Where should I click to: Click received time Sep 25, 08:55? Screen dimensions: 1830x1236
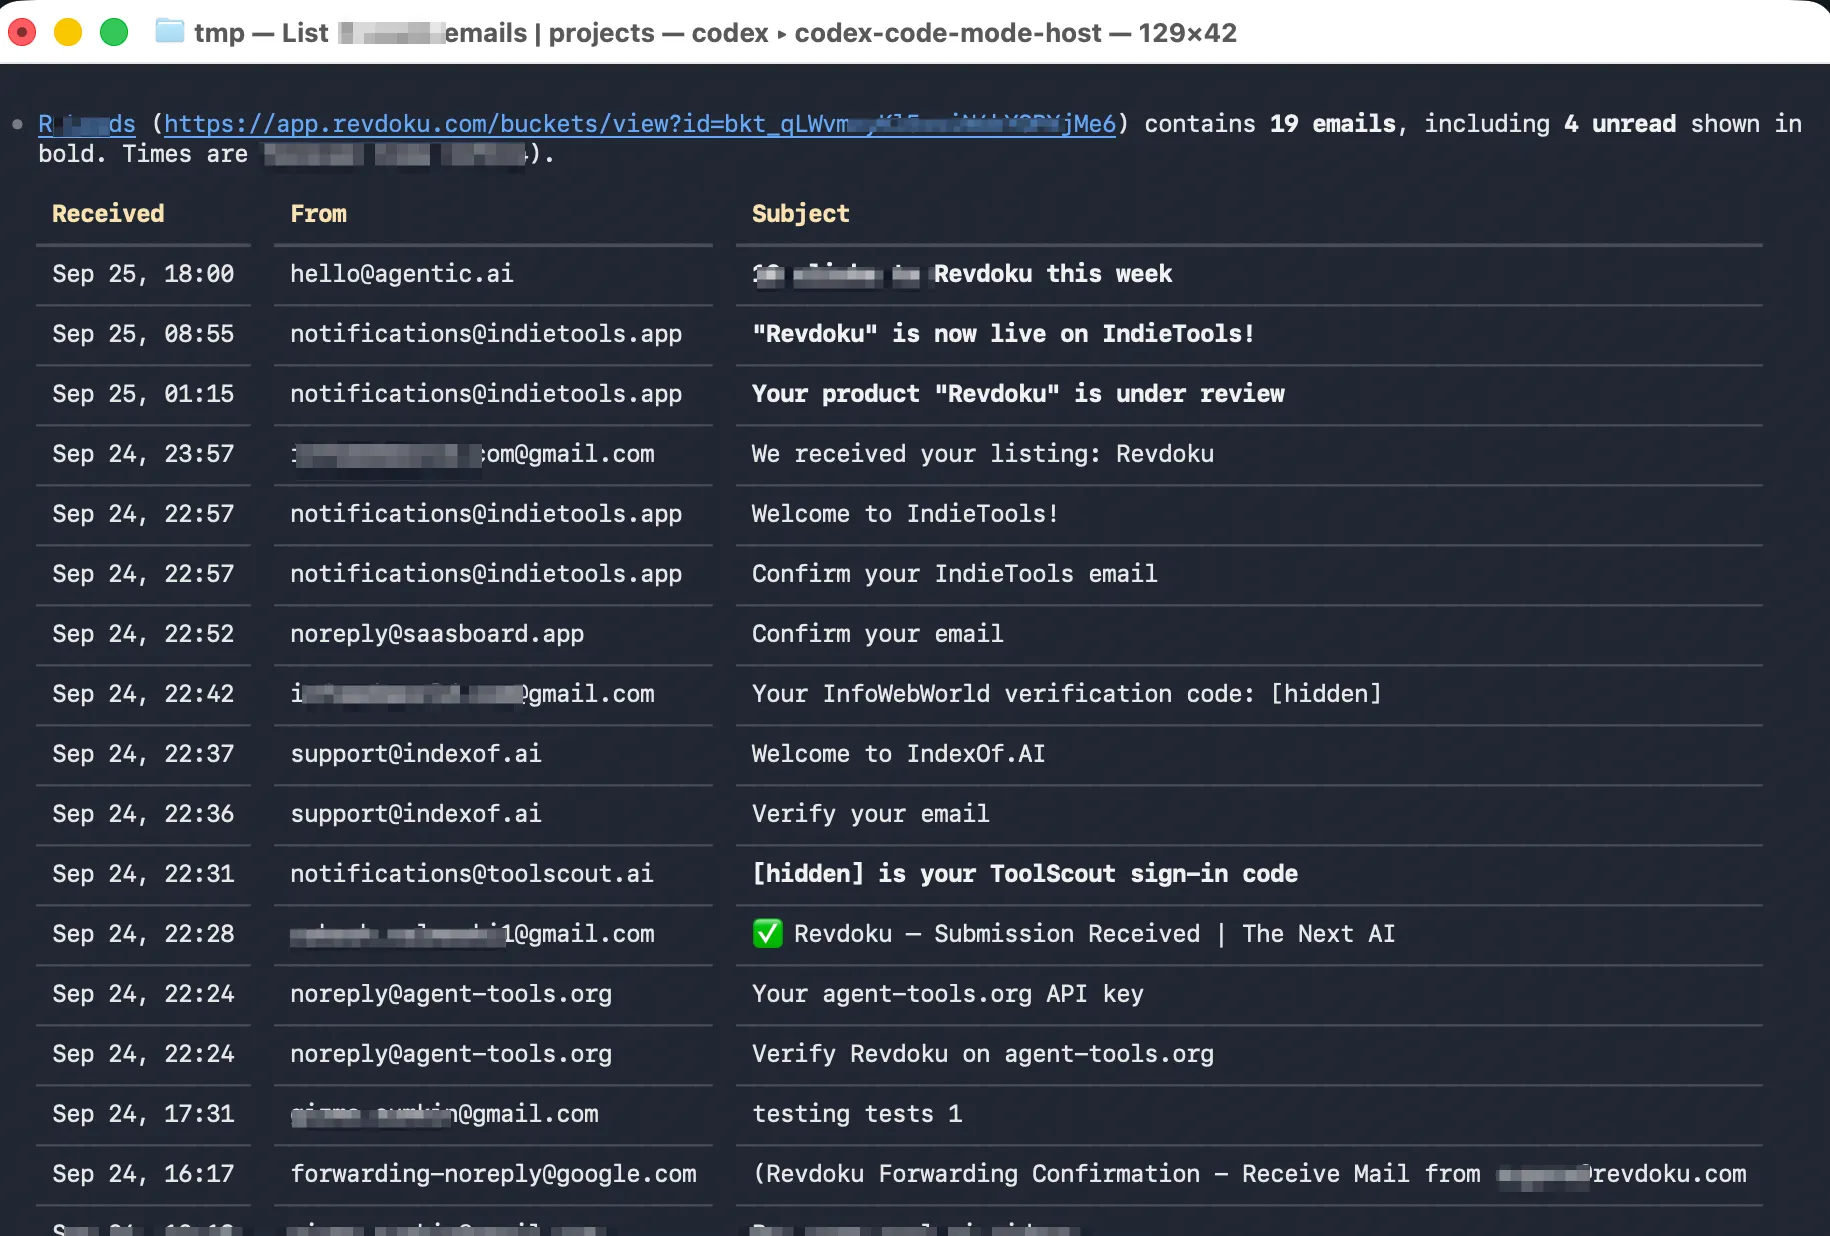pyautogui.click(x=143, y=334)
